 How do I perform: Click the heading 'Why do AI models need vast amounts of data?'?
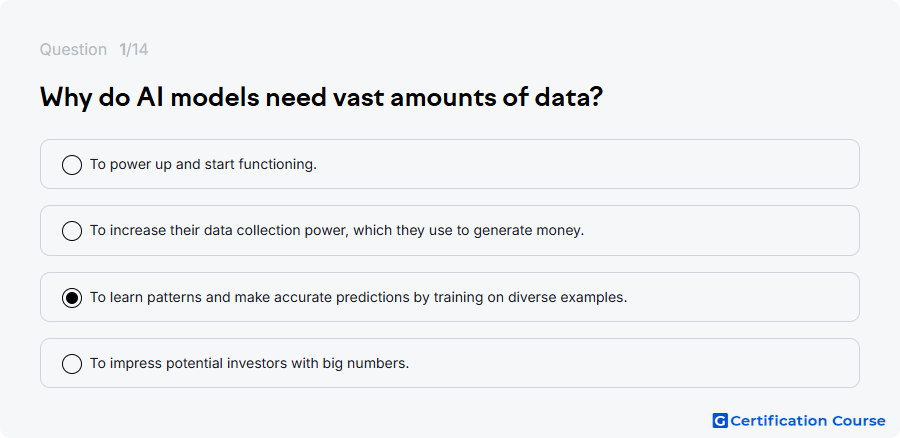click(x=321, y=98)
